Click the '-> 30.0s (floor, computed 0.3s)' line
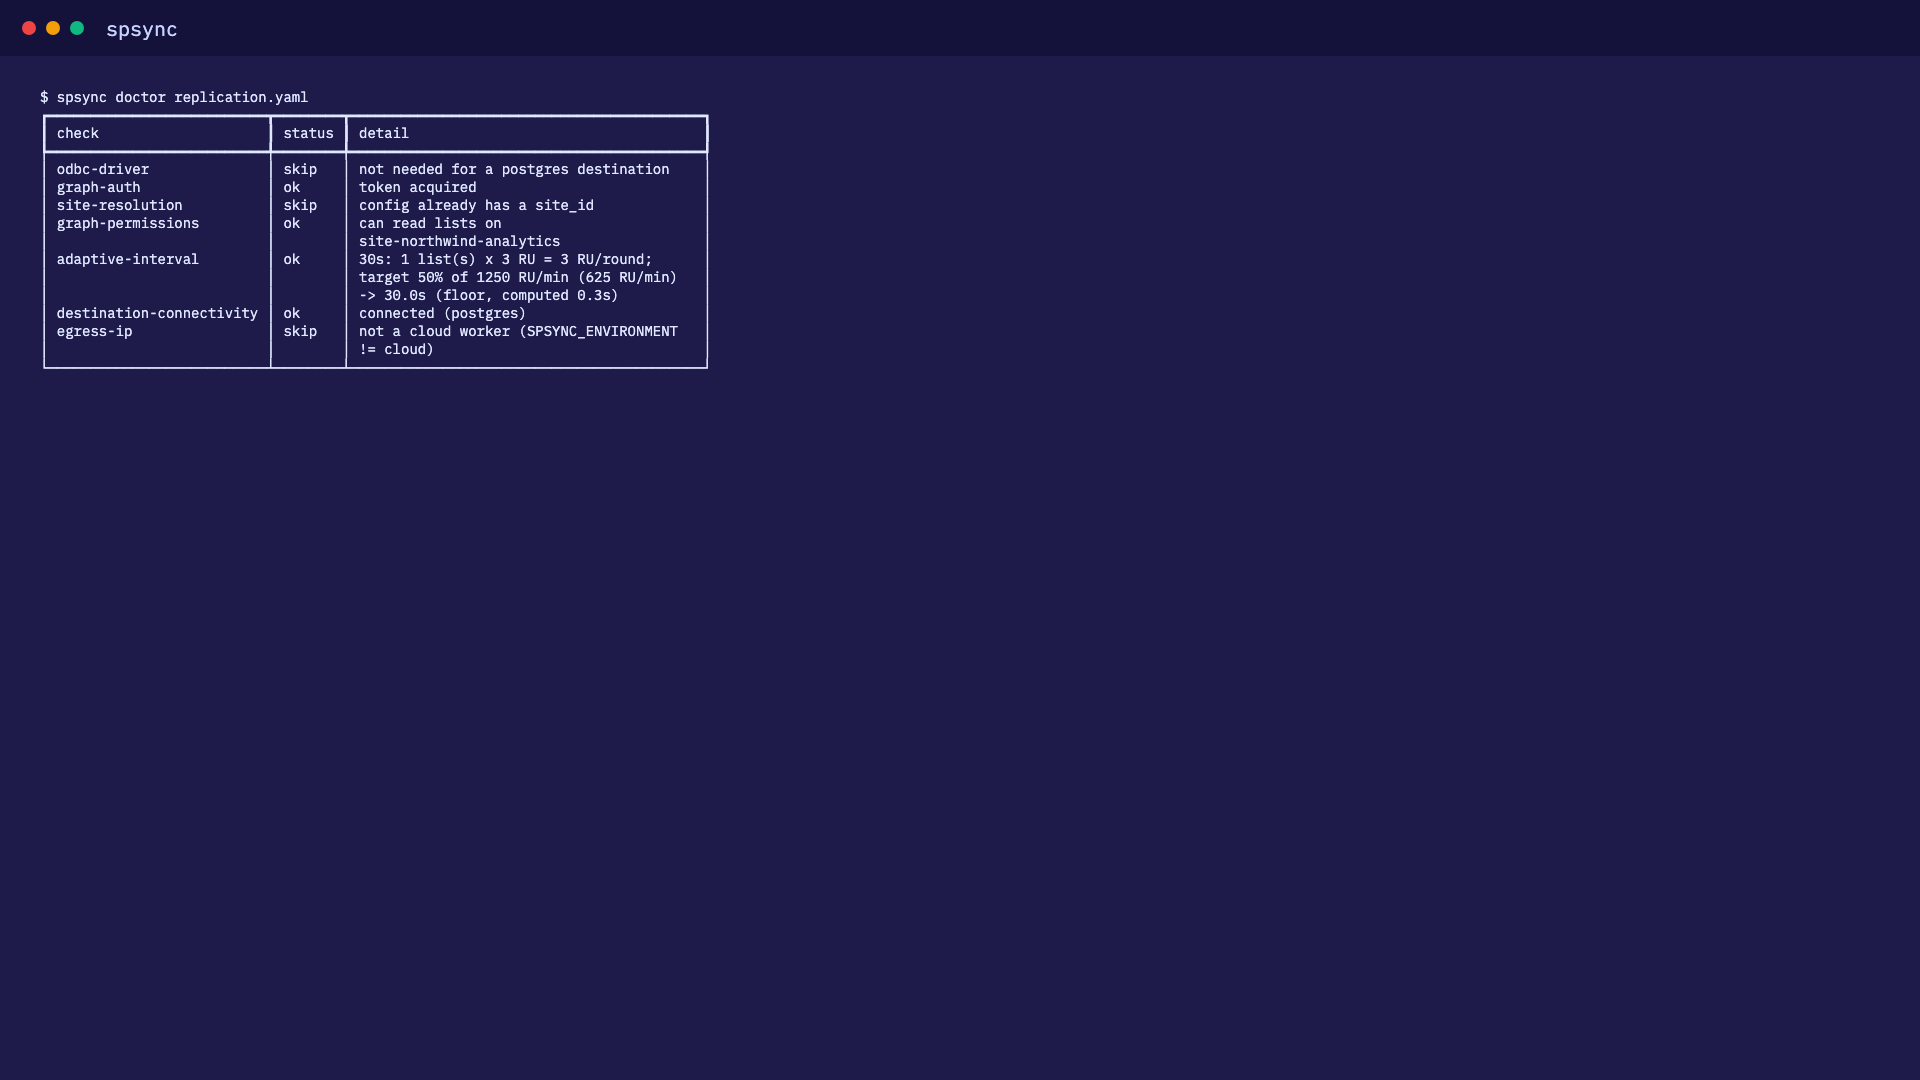The height and width of the screenshot is (1080, 1920). coord(489,295)
